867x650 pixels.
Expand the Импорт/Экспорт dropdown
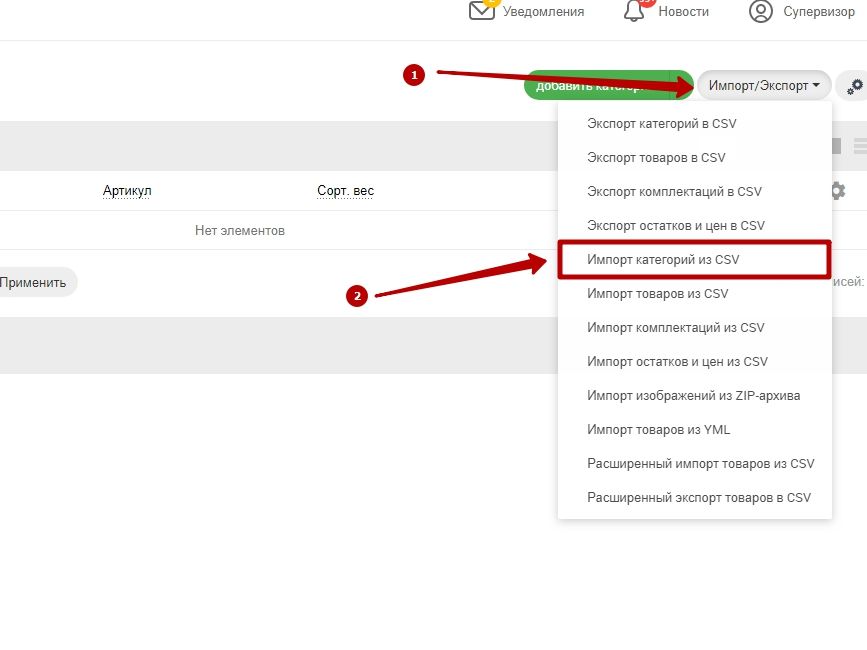[764, 86]
